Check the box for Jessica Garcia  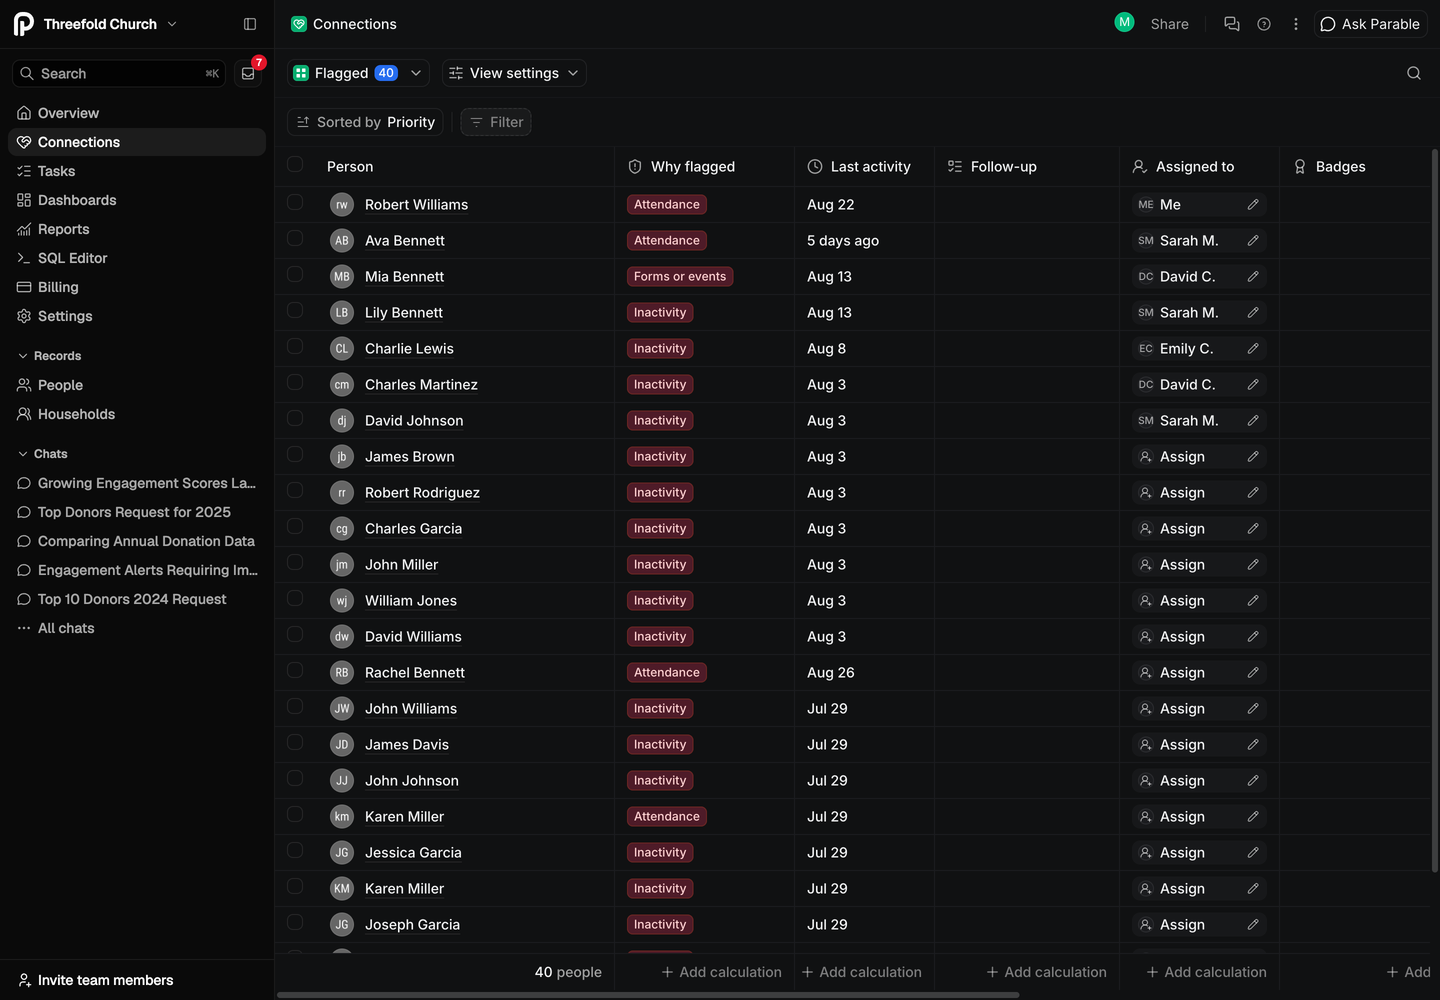295,850
